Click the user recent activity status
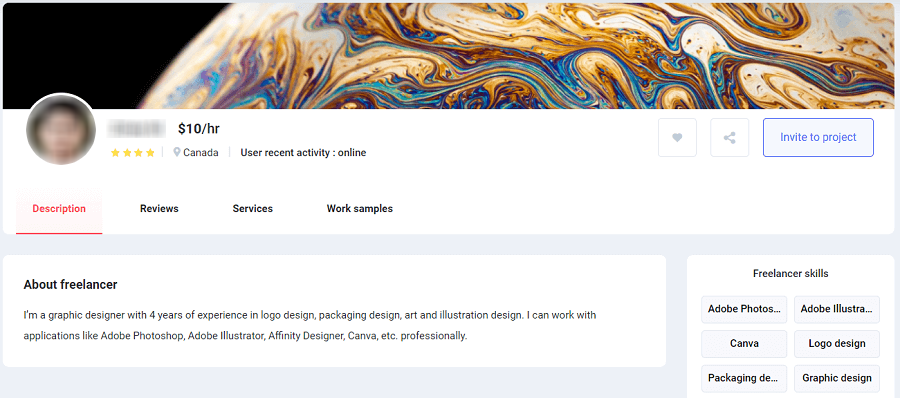This screenshot has height=398, width=900. [303, 153]
